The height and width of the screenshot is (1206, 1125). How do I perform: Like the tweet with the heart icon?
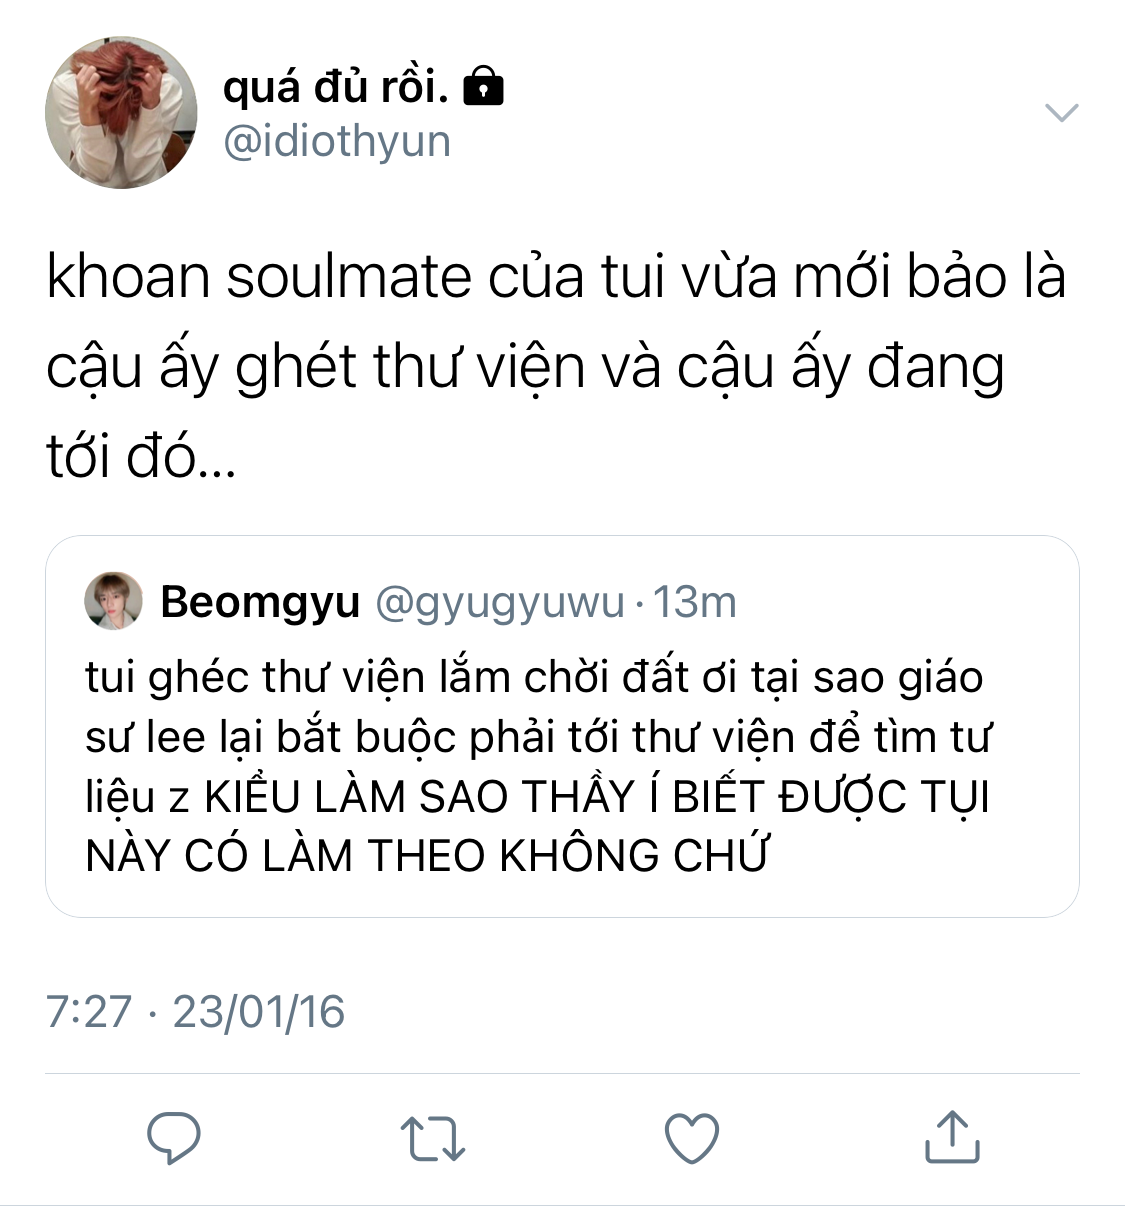pos(692,1138)
